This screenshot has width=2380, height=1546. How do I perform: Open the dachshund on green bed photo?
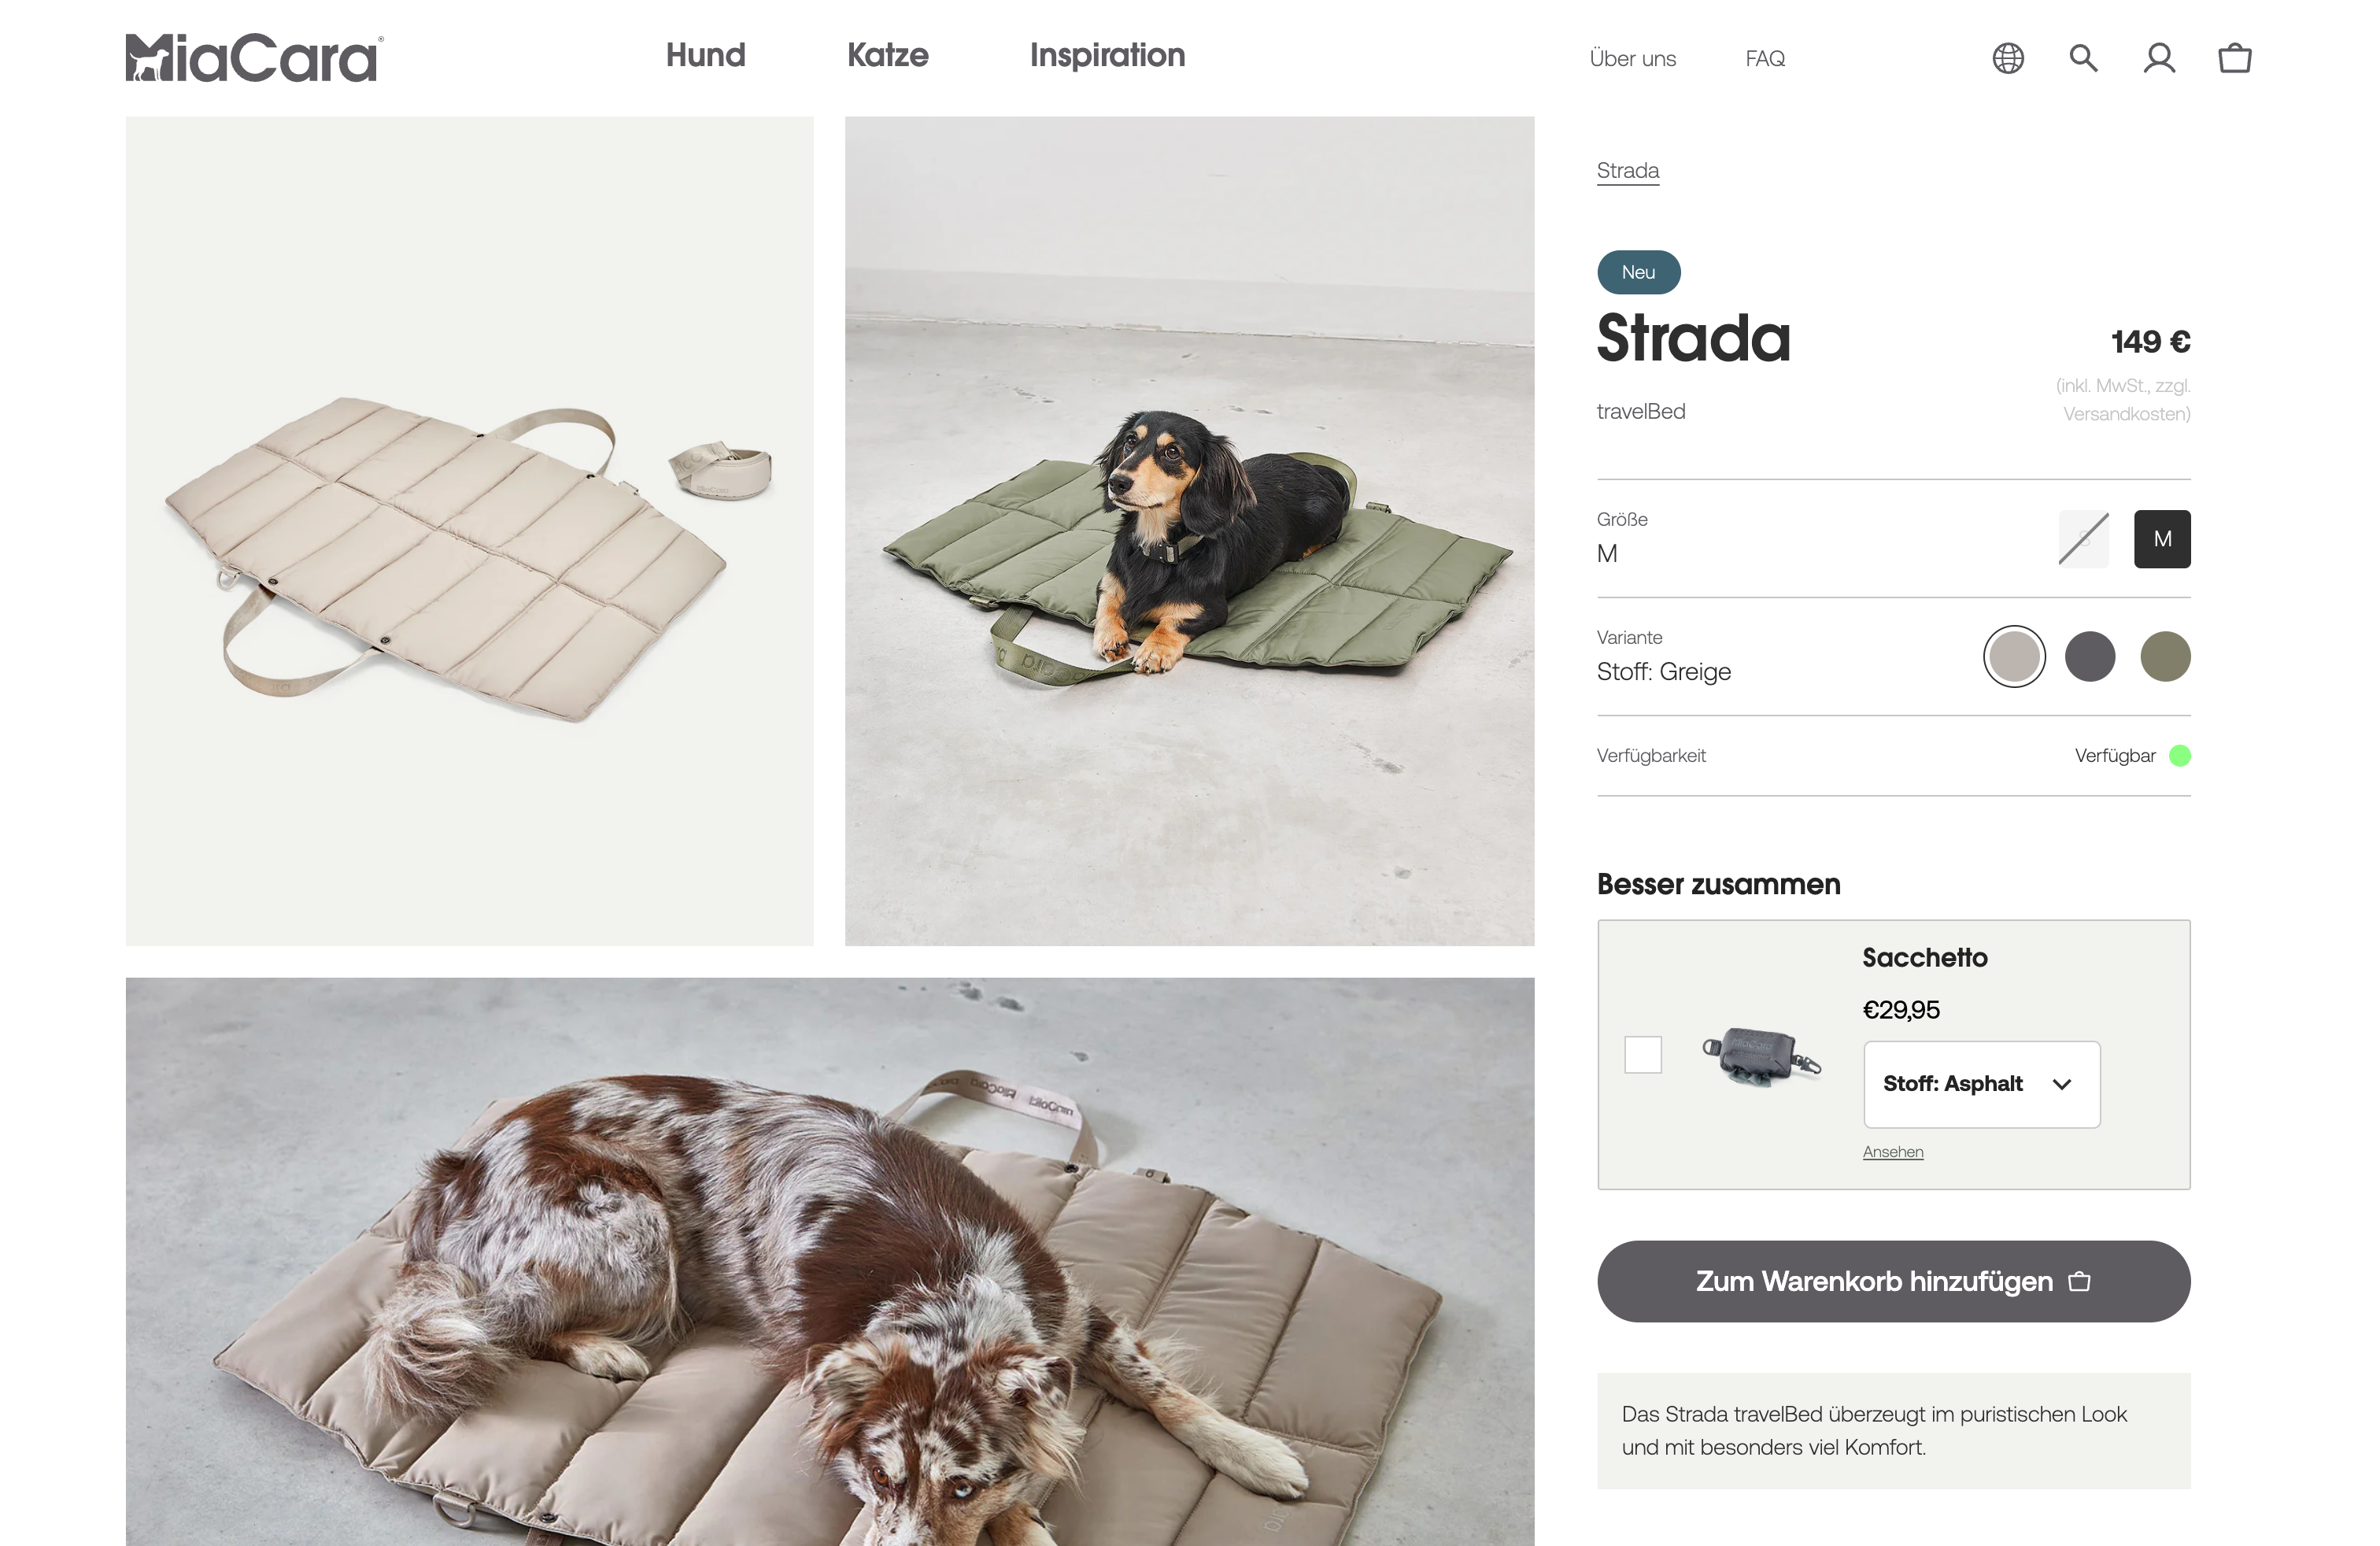(1189, 531)
